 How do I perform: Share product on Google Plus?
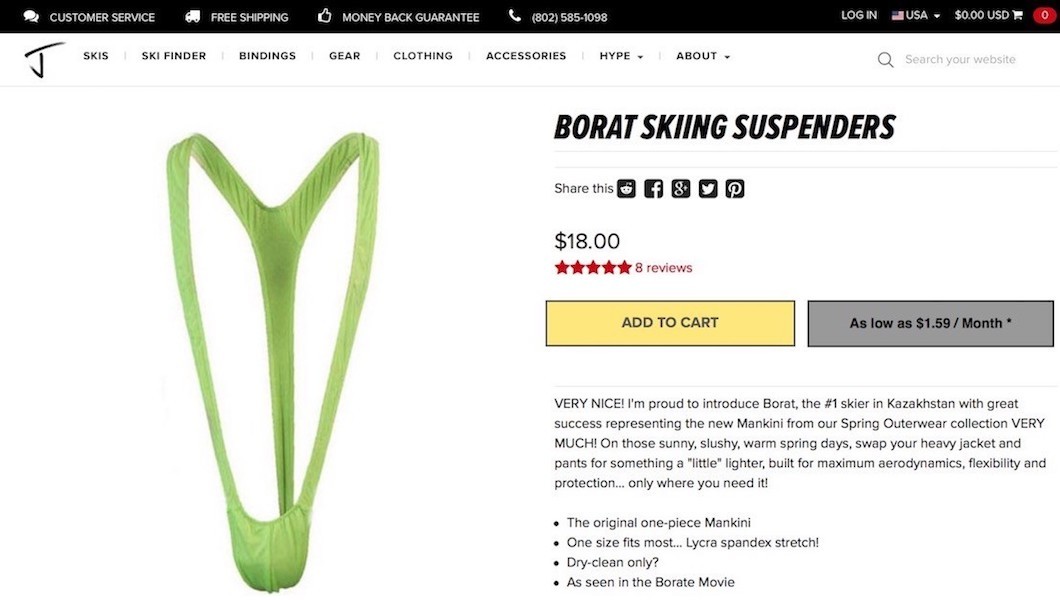681,189
